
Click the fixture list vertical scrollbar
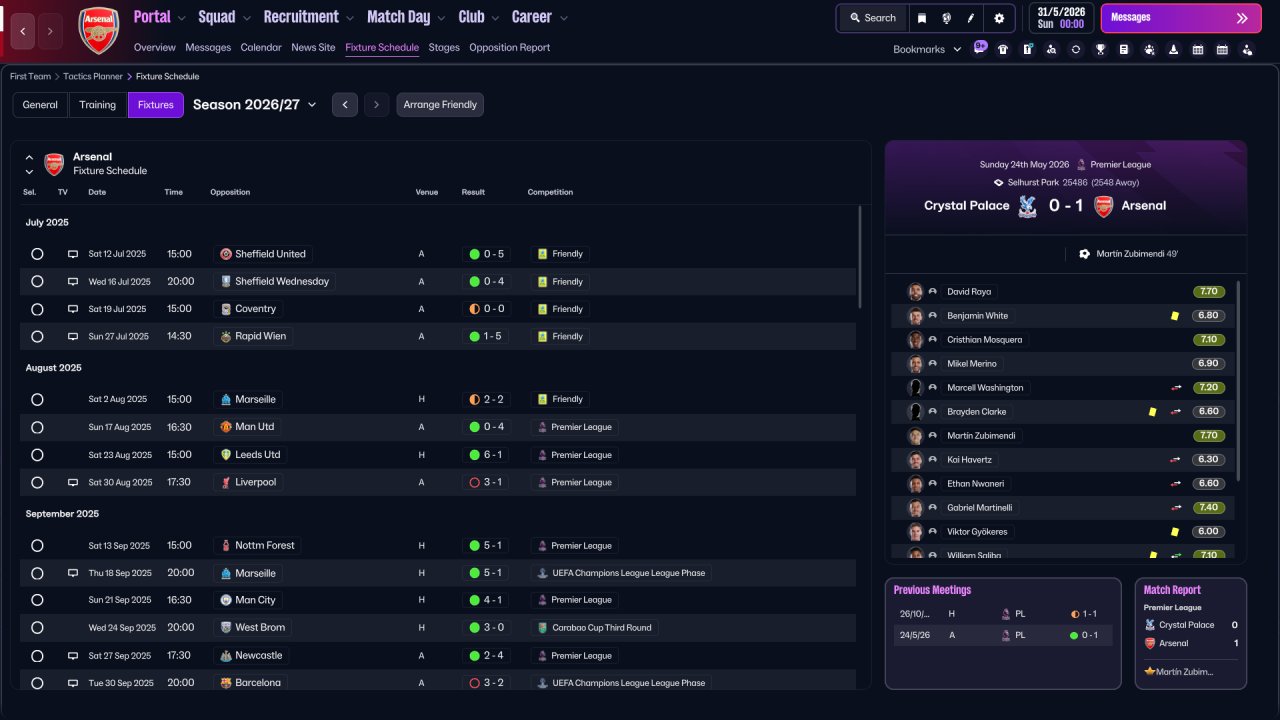pos(860,256)
